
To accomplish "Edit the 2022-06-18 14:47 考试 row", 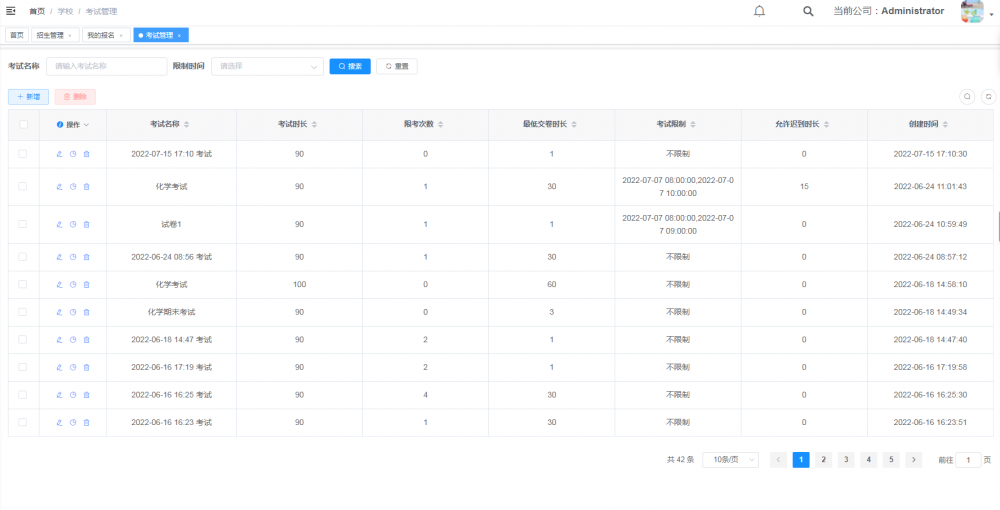I will (x=59, y=340).
